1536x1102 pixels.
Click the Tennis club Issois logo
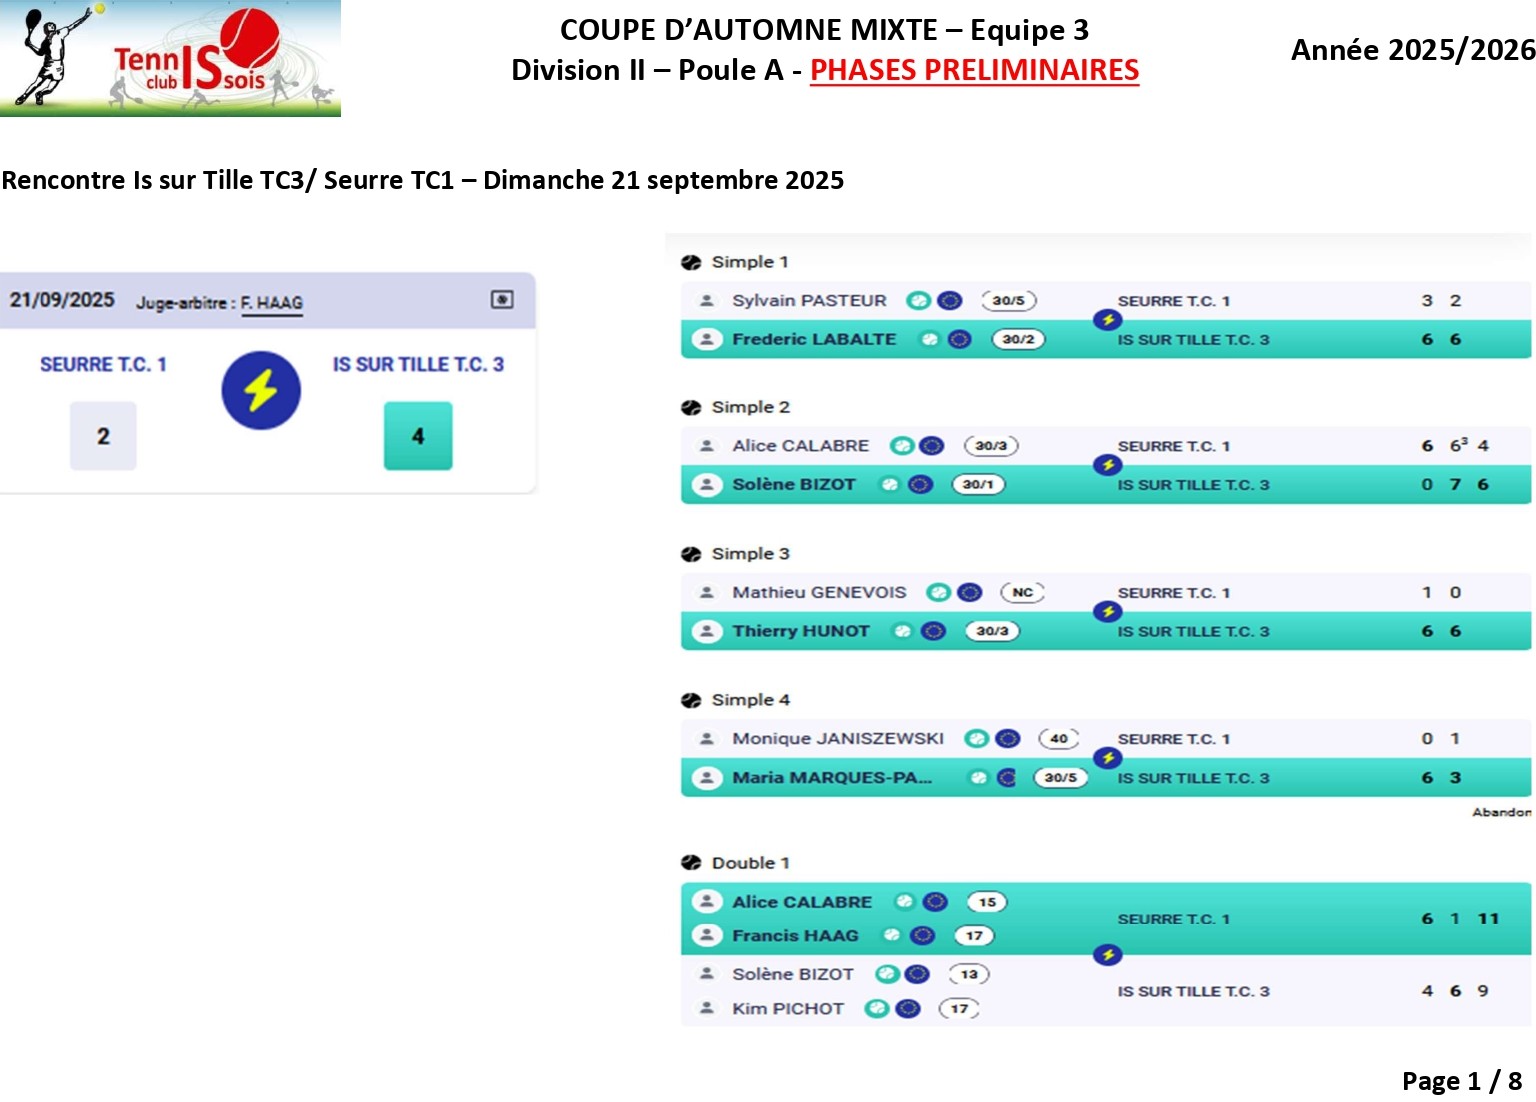(x=170, y=58)
